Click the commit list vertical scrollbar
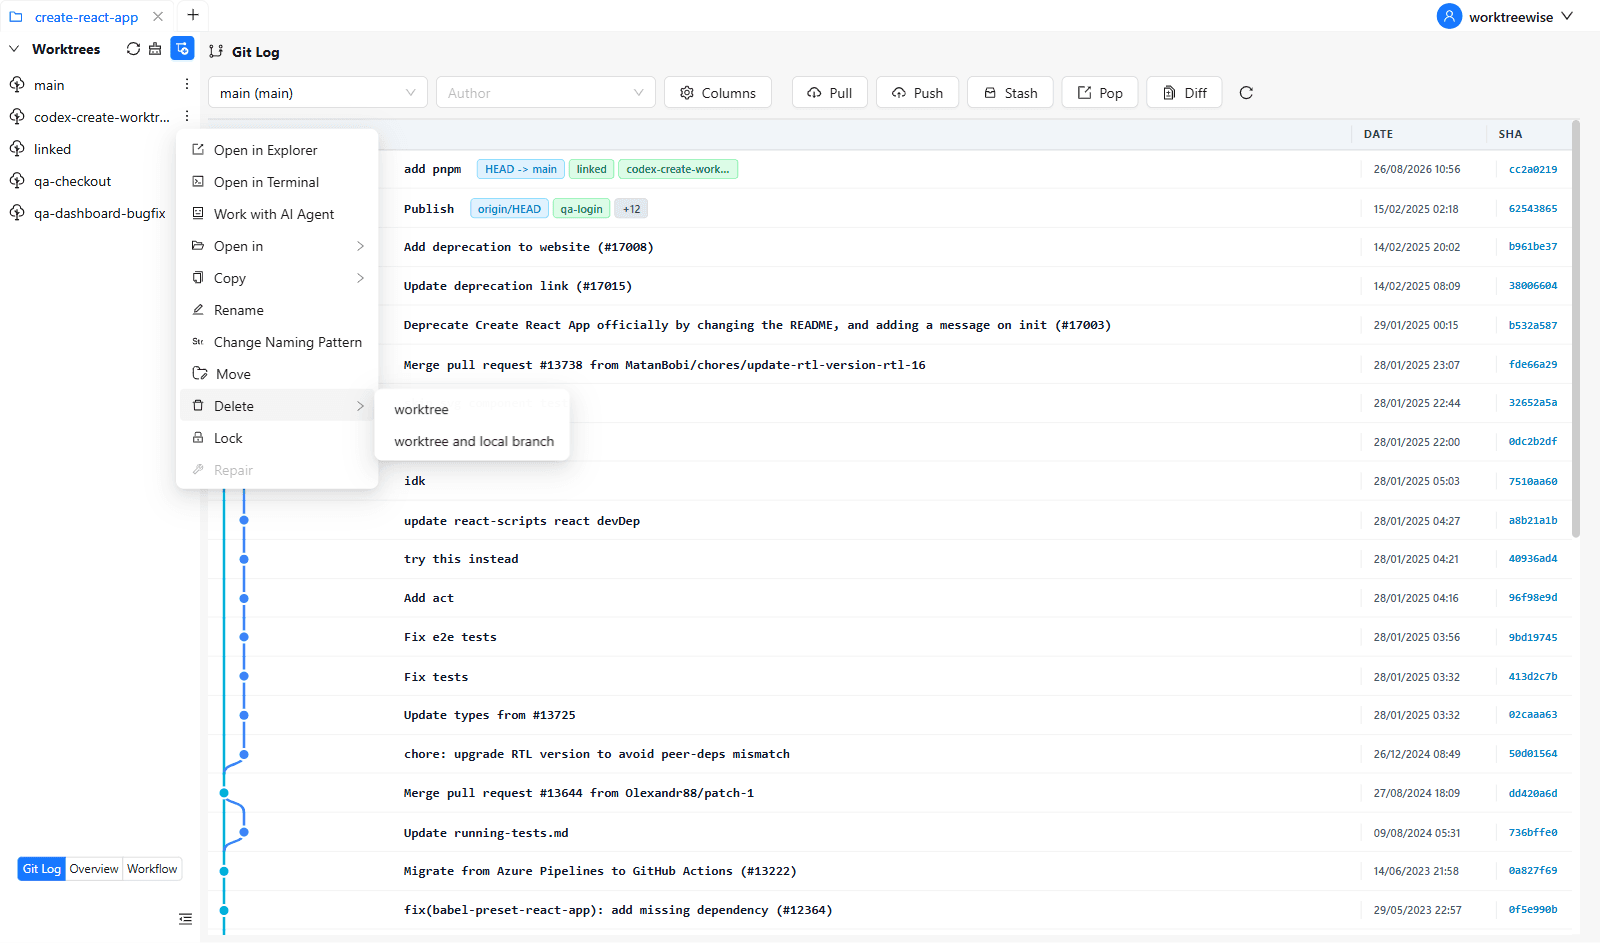This screenshot has width=1600, height=950. coord(1576,330)
